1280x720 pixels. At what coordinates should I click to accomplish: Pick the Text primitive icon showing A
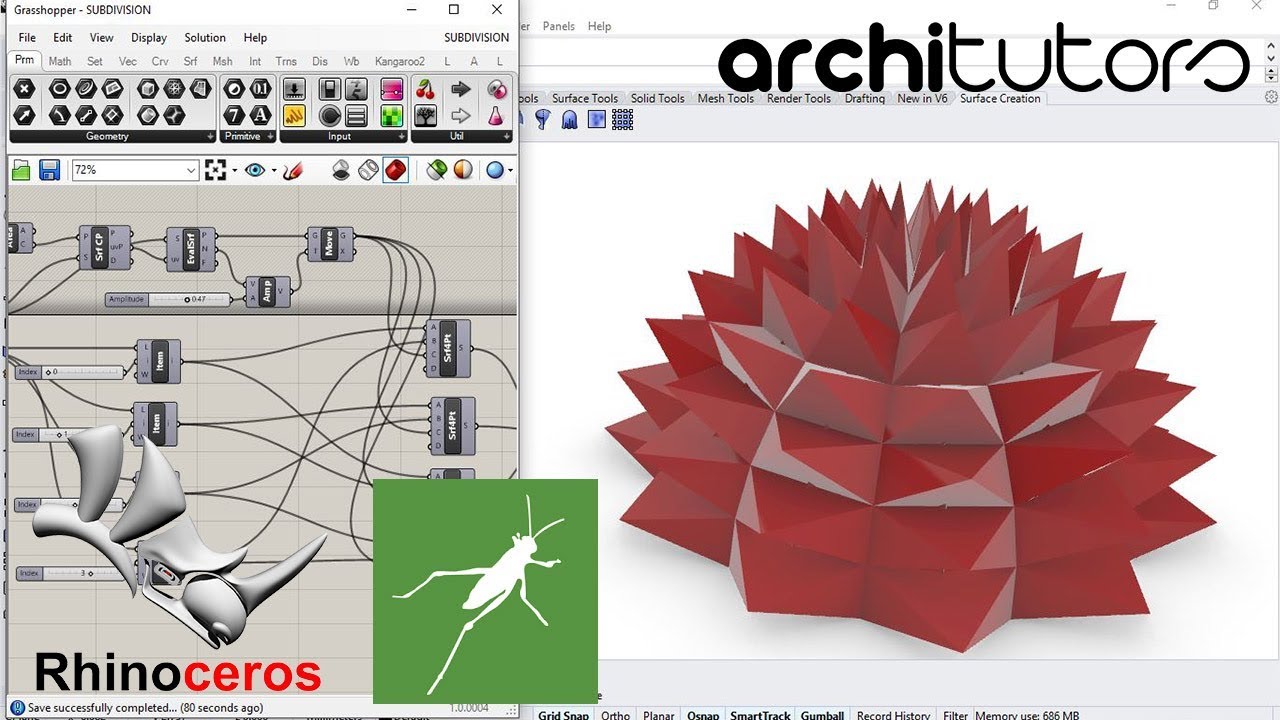(x=260, y=116)
